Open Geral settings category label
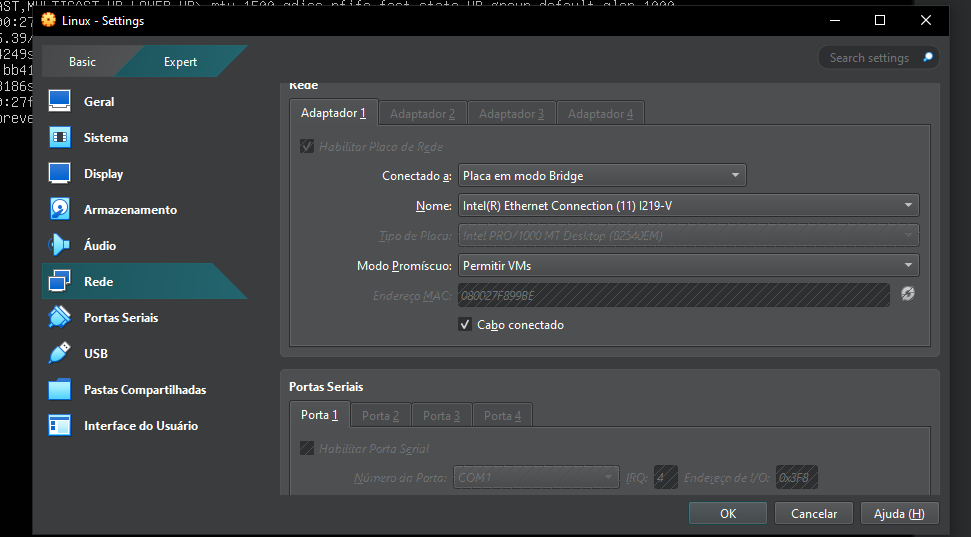Image resolution: width=971 pixels, height=537 pixels. click(x=99, y=102)
